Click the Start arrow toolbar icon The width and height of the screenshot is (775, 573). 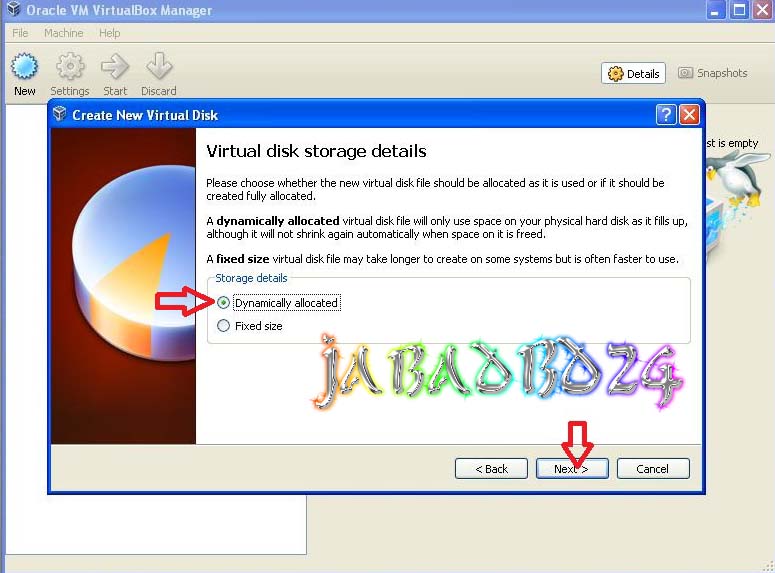coord(115,66)
